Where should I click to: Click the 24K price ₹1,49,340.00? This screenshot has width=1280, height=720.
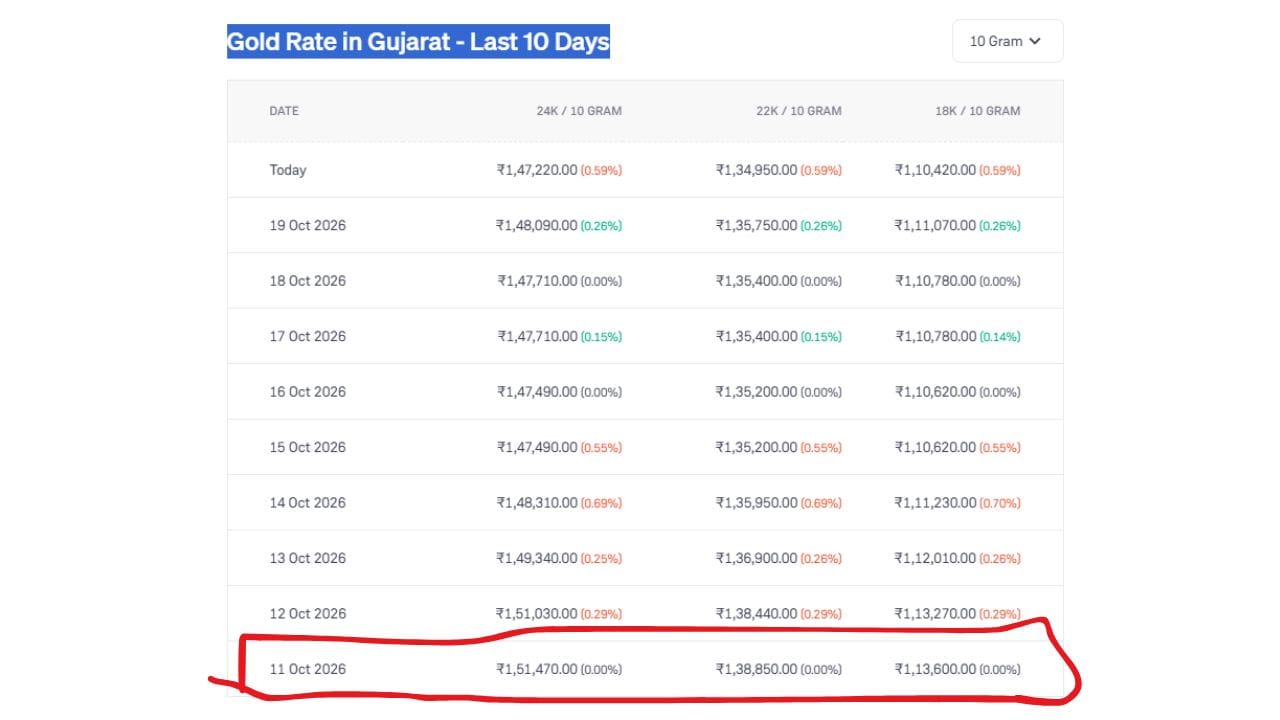click(x=537, y=558)
